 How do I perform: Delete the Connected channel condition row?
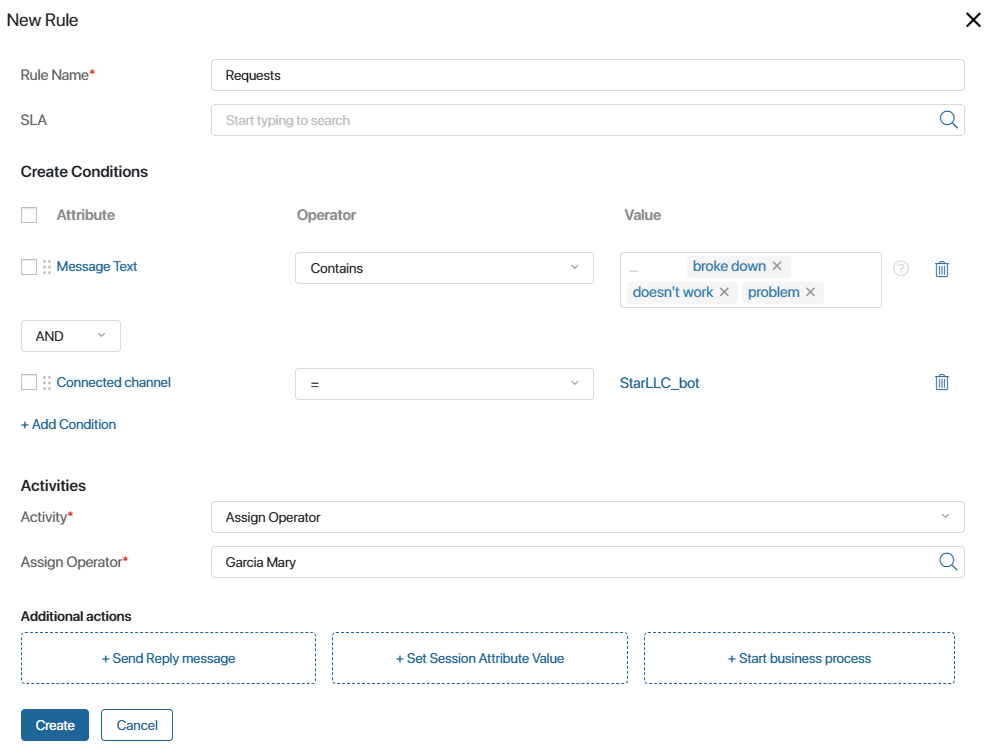click(942, 382)
